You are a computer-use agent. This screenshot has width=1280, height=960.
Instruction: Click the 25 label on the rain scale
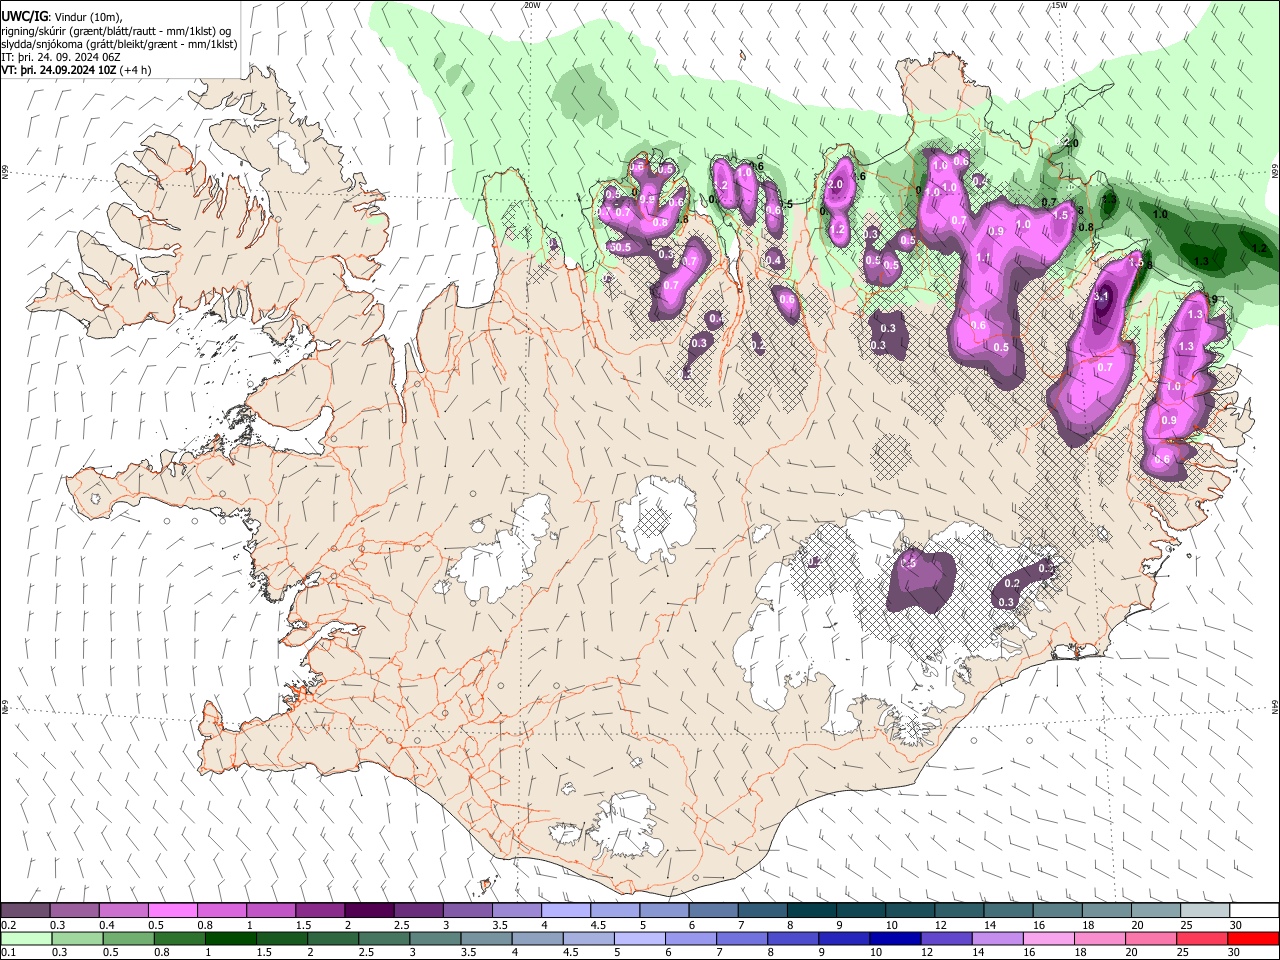pyautogui.click(x=1185, y=953)
